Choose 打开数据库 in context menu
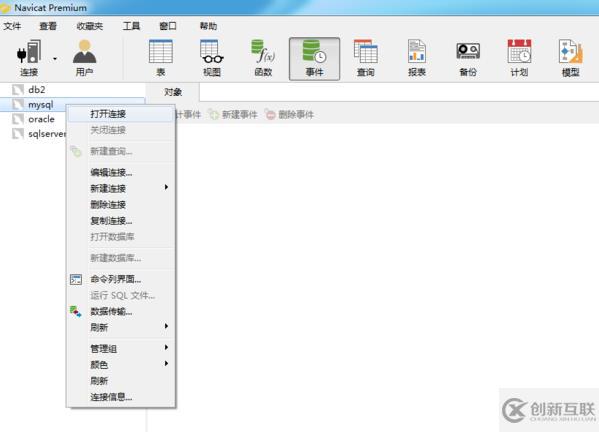This screenshot has width=599, height=432. coord(121,236)
